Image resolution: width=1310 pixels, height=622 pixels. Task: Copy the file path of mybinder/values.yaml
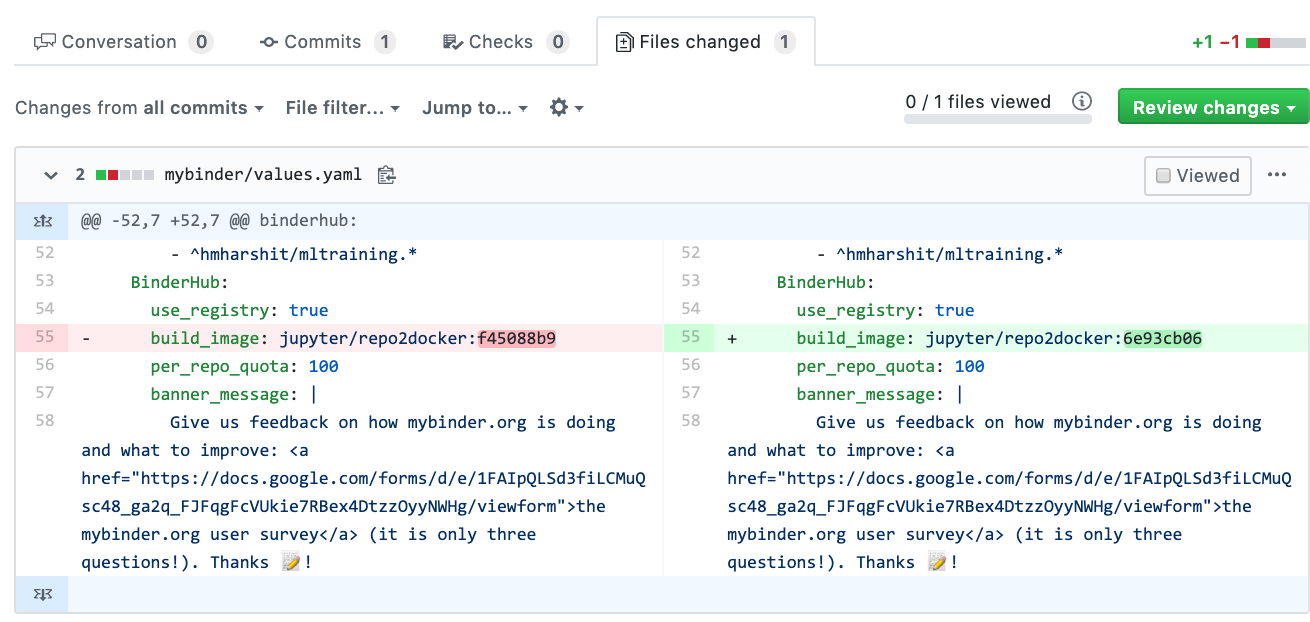tap(386, 174)
